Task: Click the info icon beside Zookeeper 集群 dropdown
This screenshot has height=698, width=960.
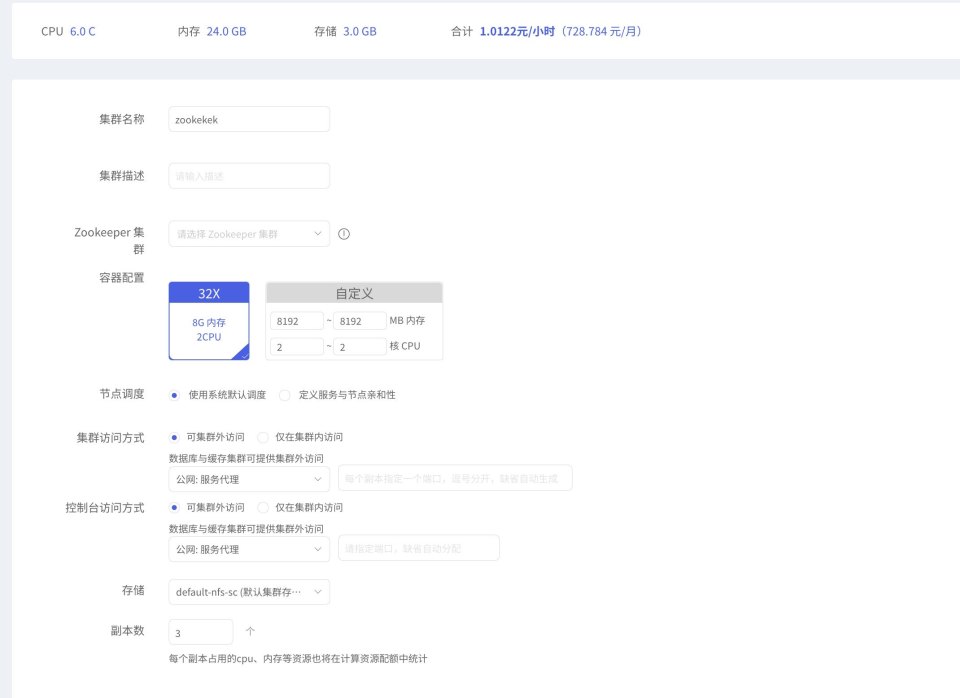Action: point(344,234)
